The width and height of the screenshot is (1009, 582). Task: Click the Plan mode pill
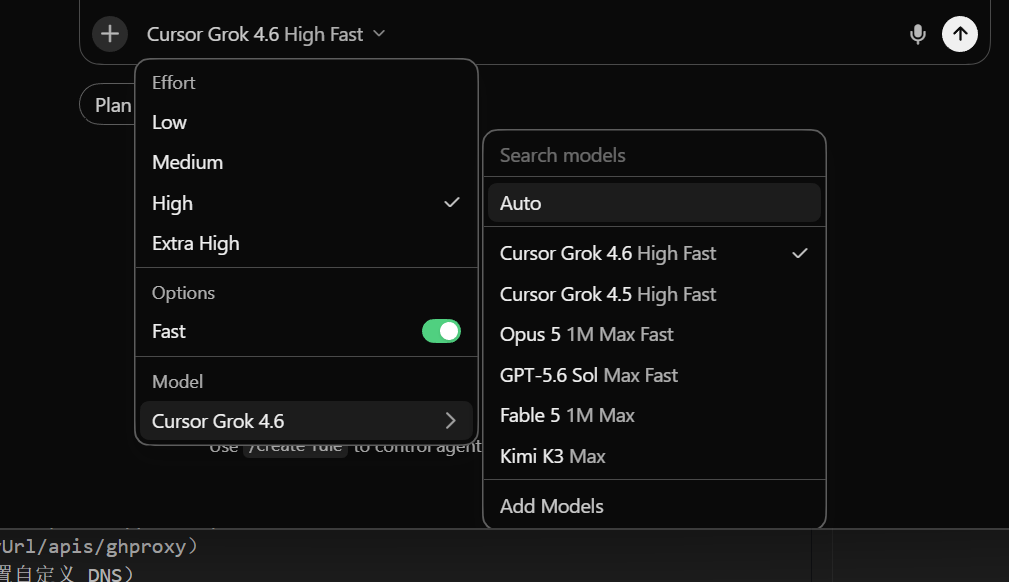108,105
